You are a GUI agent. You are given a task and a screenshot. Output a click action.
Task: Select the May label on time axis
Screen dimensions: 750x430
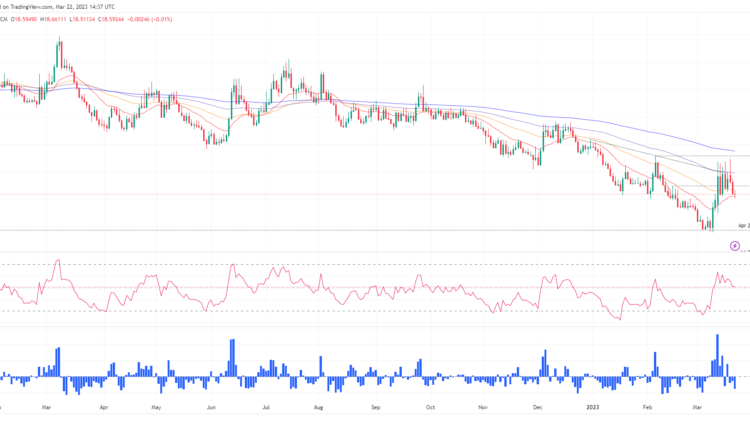(156, 408)
